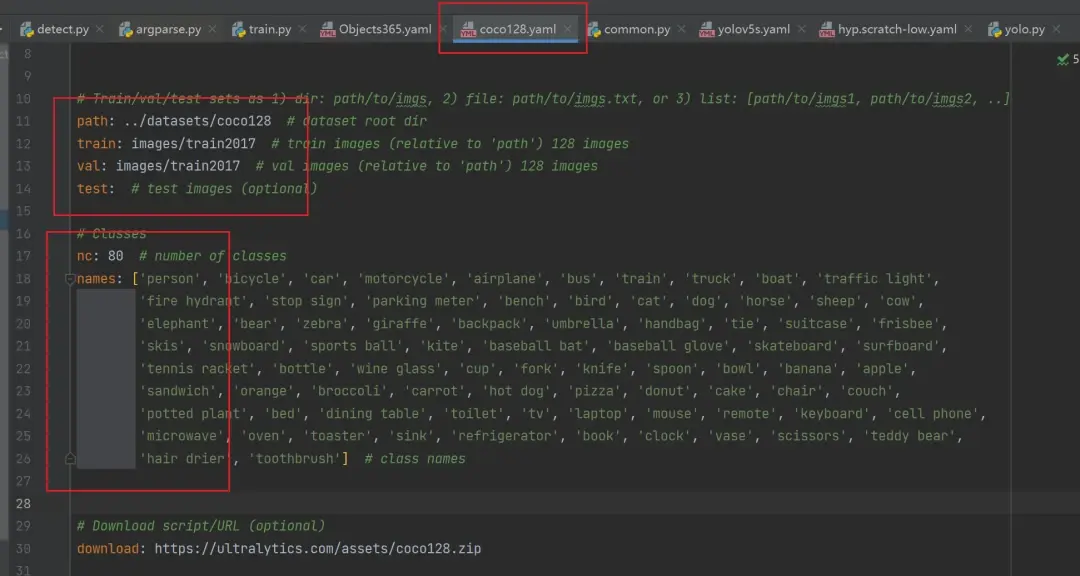This screenshot has width=1080, height=576.
Task: Click the '# Download script/URL (optional)' comment
Action: [x=200, y=526]
